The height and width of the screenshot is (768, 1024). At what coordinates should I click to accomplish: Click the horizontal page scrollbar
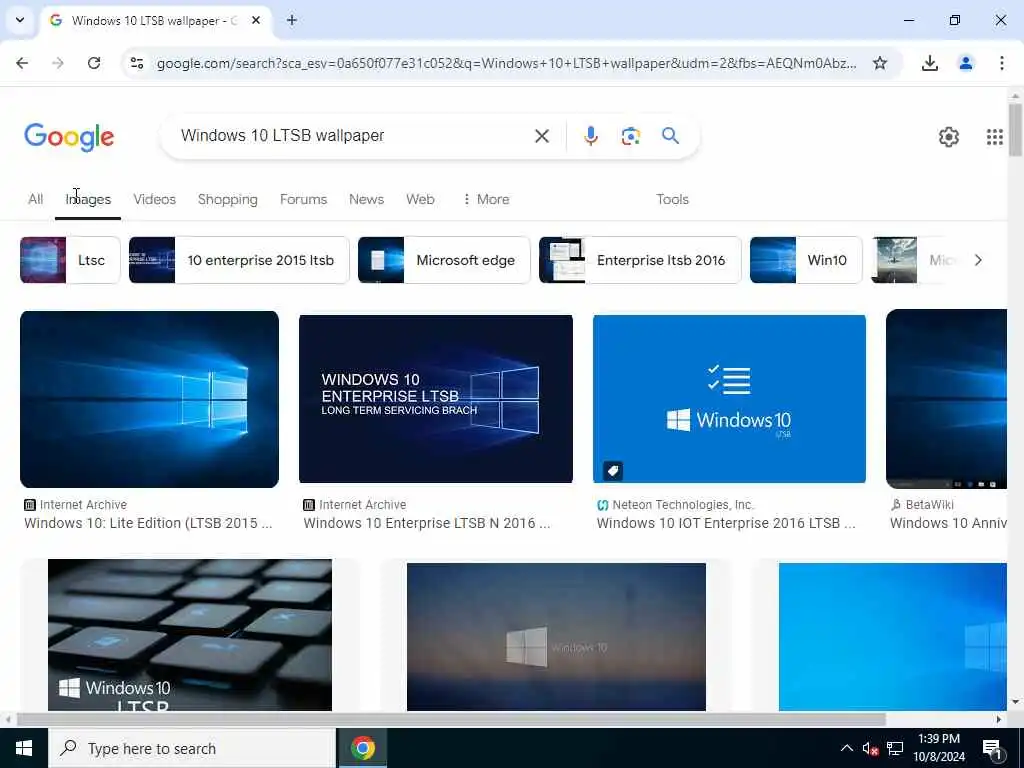(x=451, y=719)
